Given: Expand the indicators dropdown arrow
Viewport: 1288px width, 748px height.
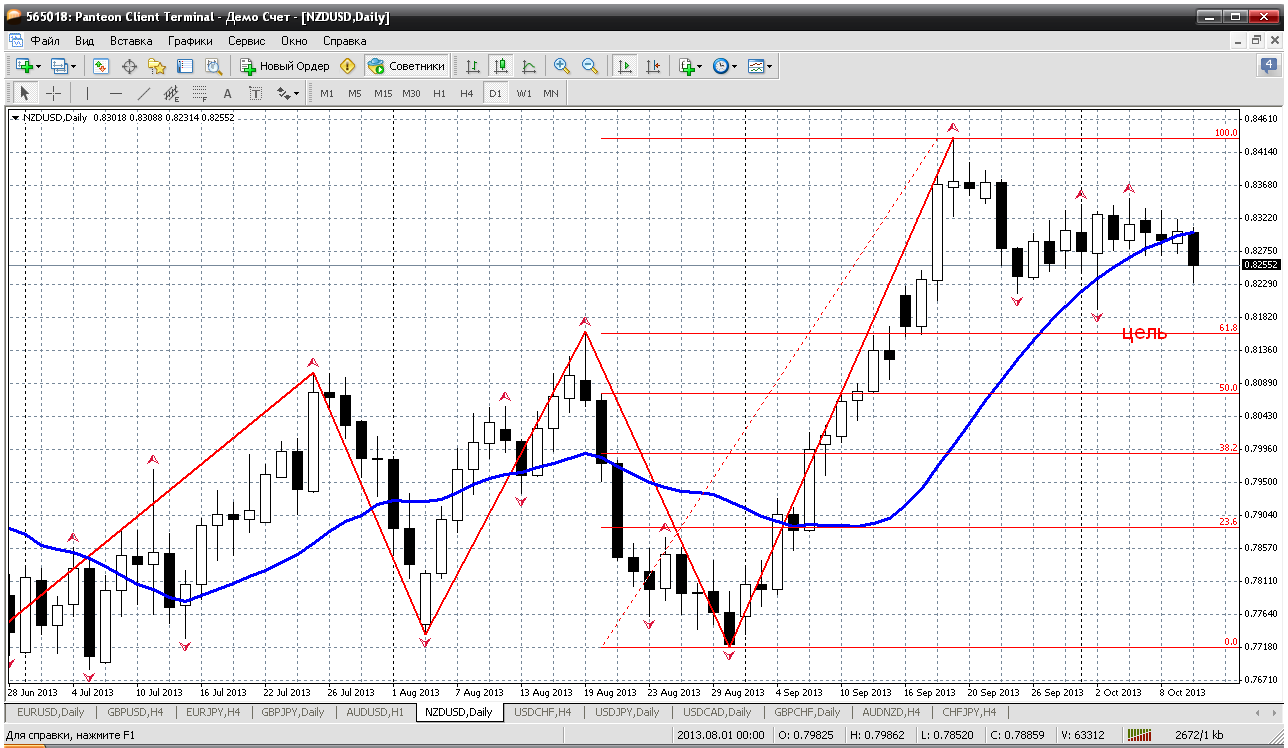Looking at the screenshot, I should click(x=700, y=66).
